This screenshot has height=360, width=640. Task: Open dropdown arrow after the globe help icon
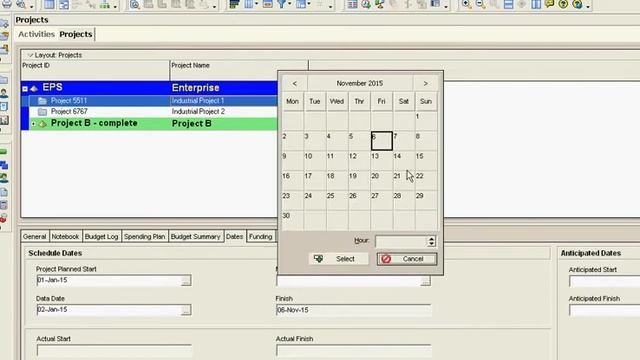[588, 6]
